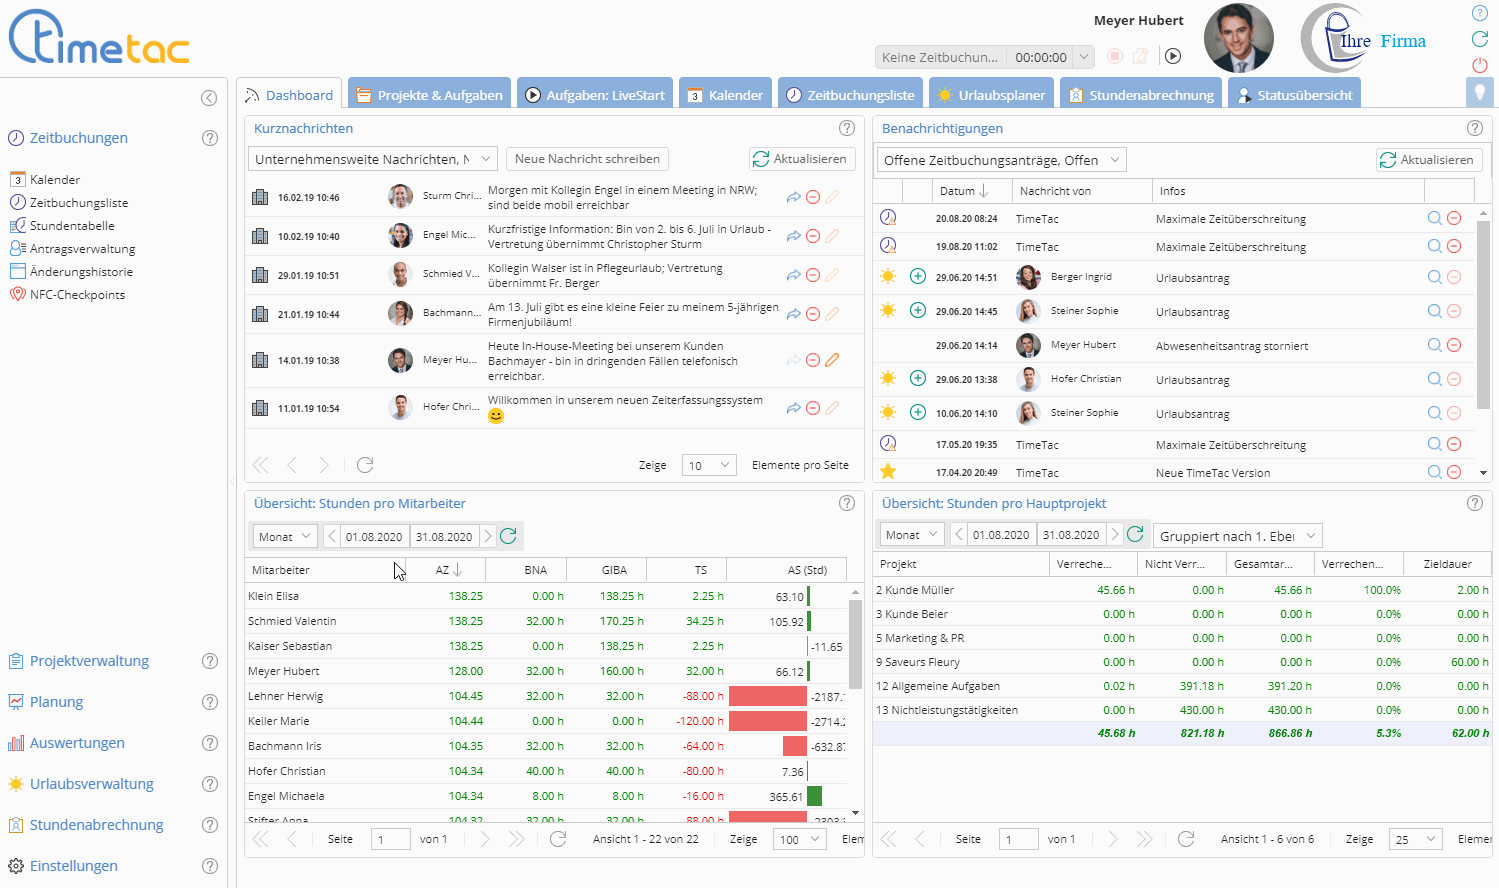This screenshot has height=888, width=1499.
Task: Open help for Kurznachrichten panel
Action: coord(847,128)
